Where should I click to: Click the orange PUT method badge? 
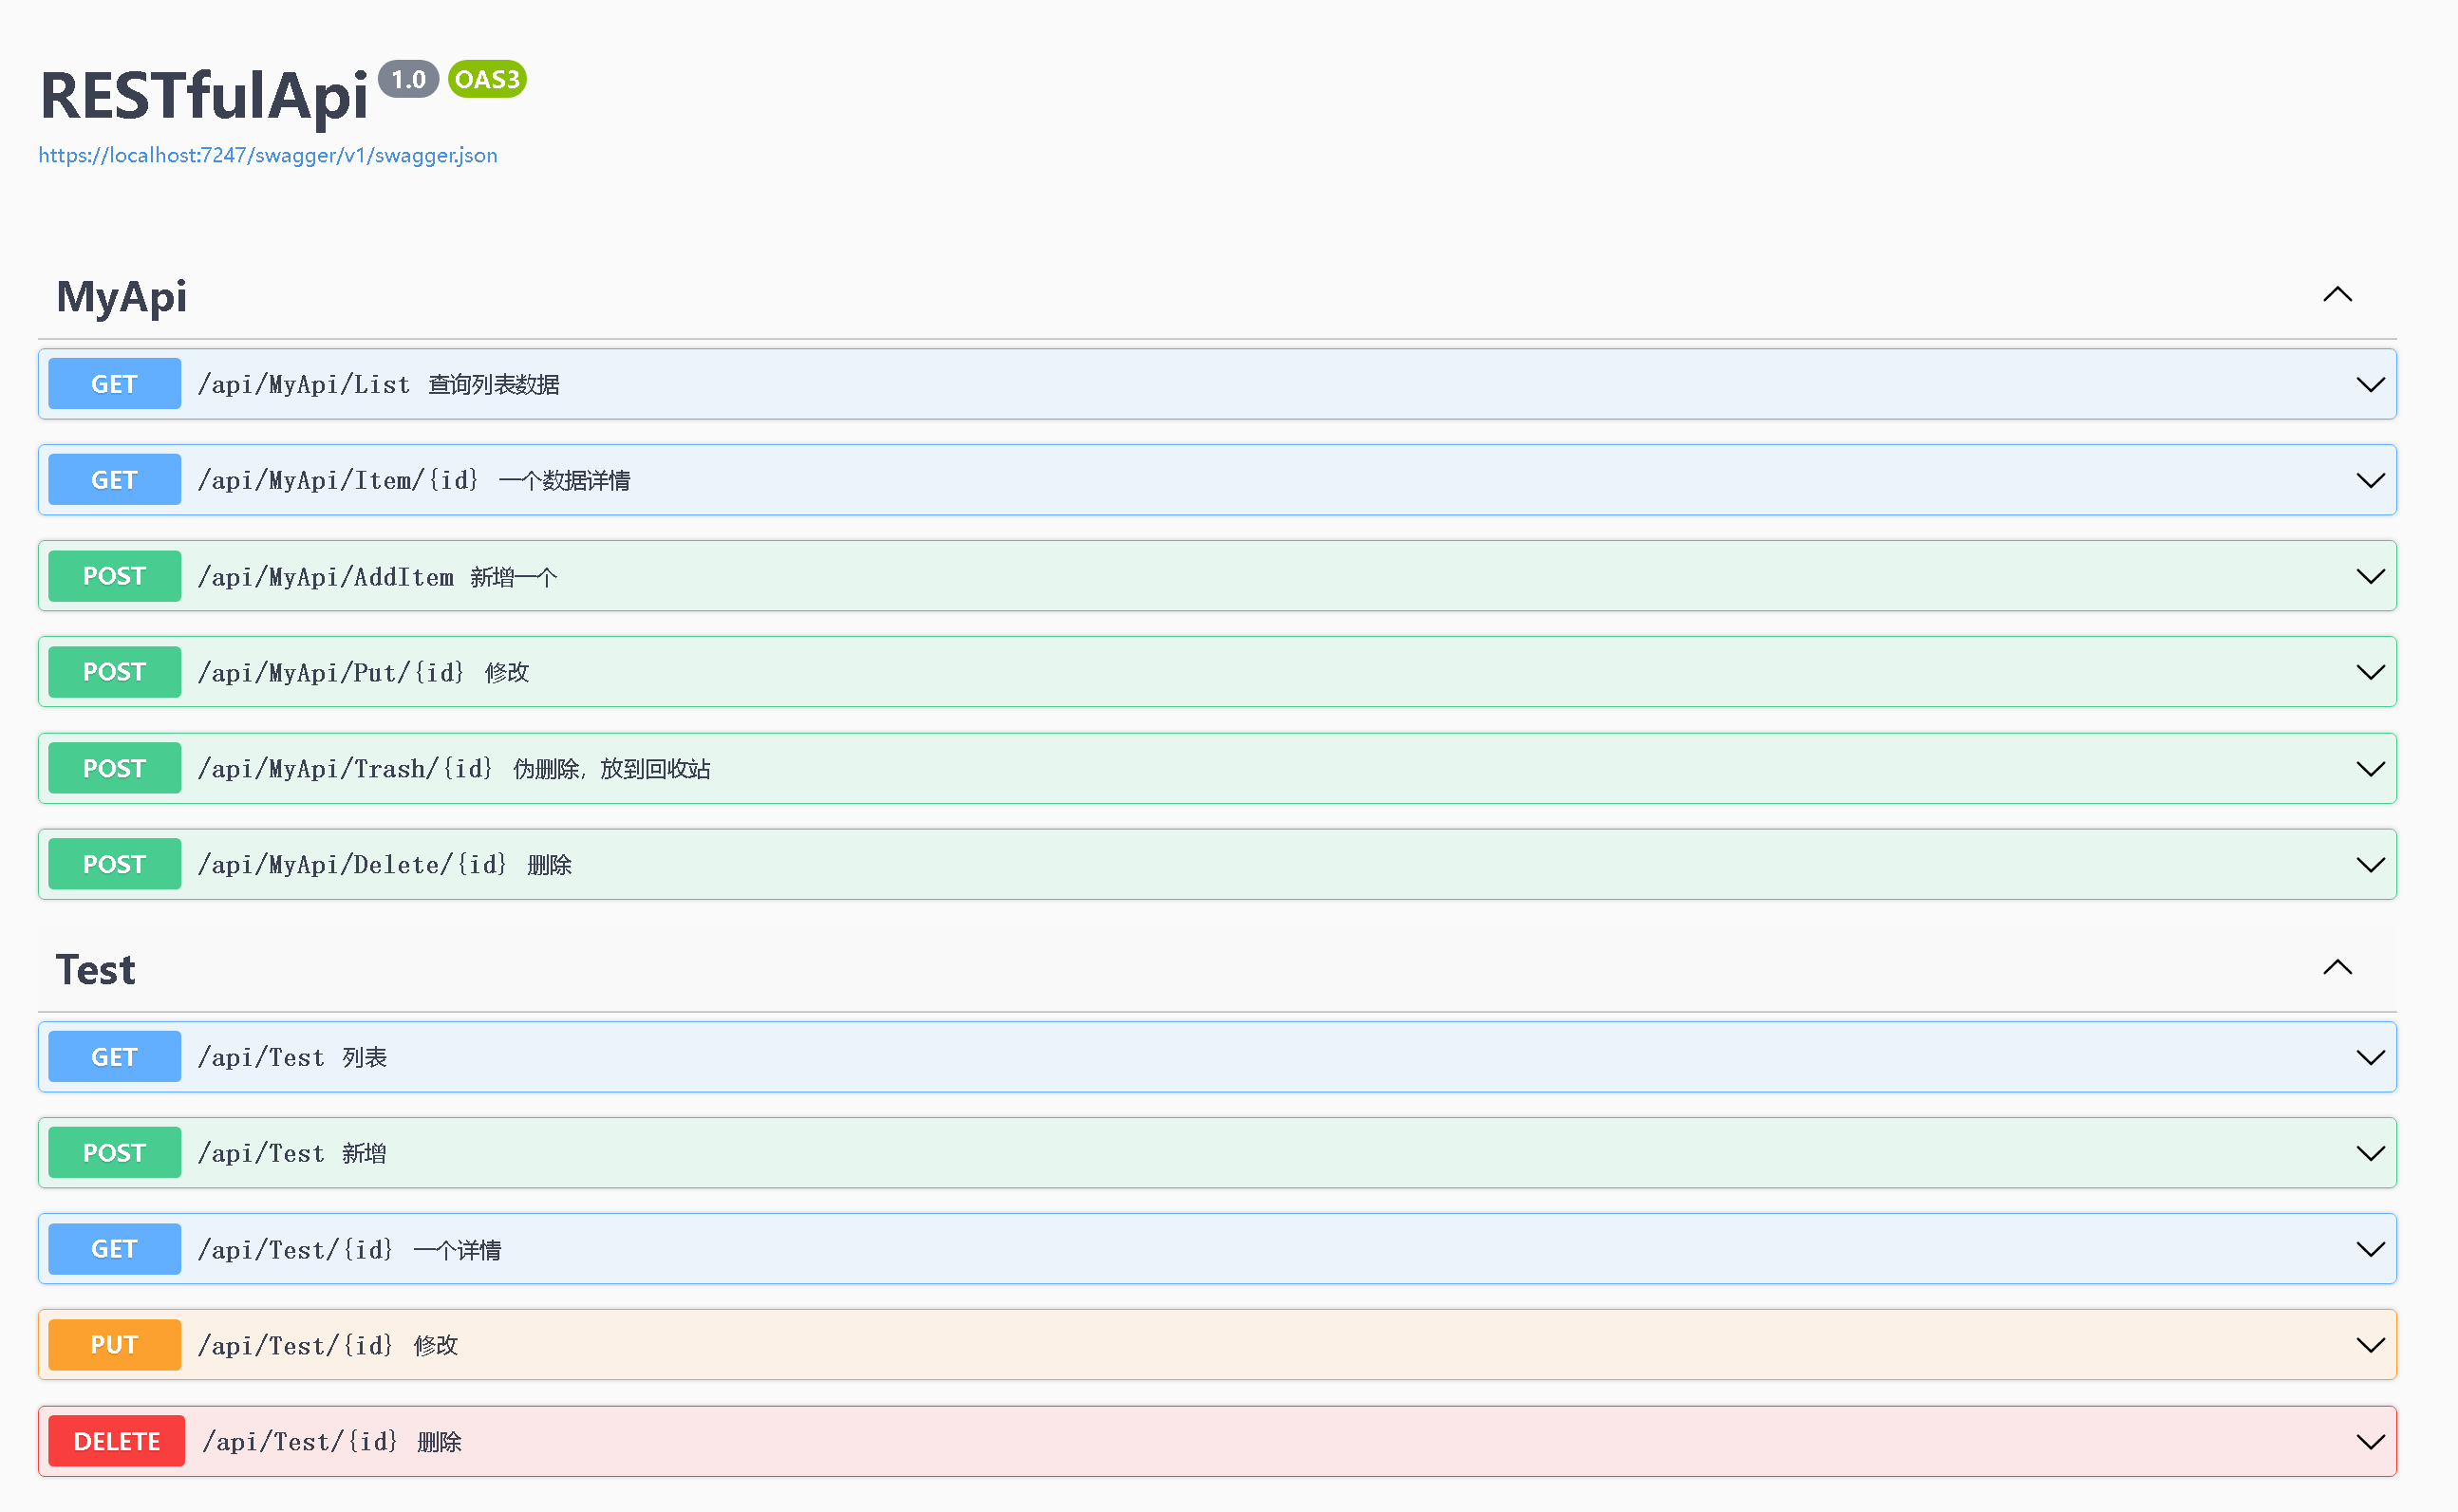click(114, 1345)
